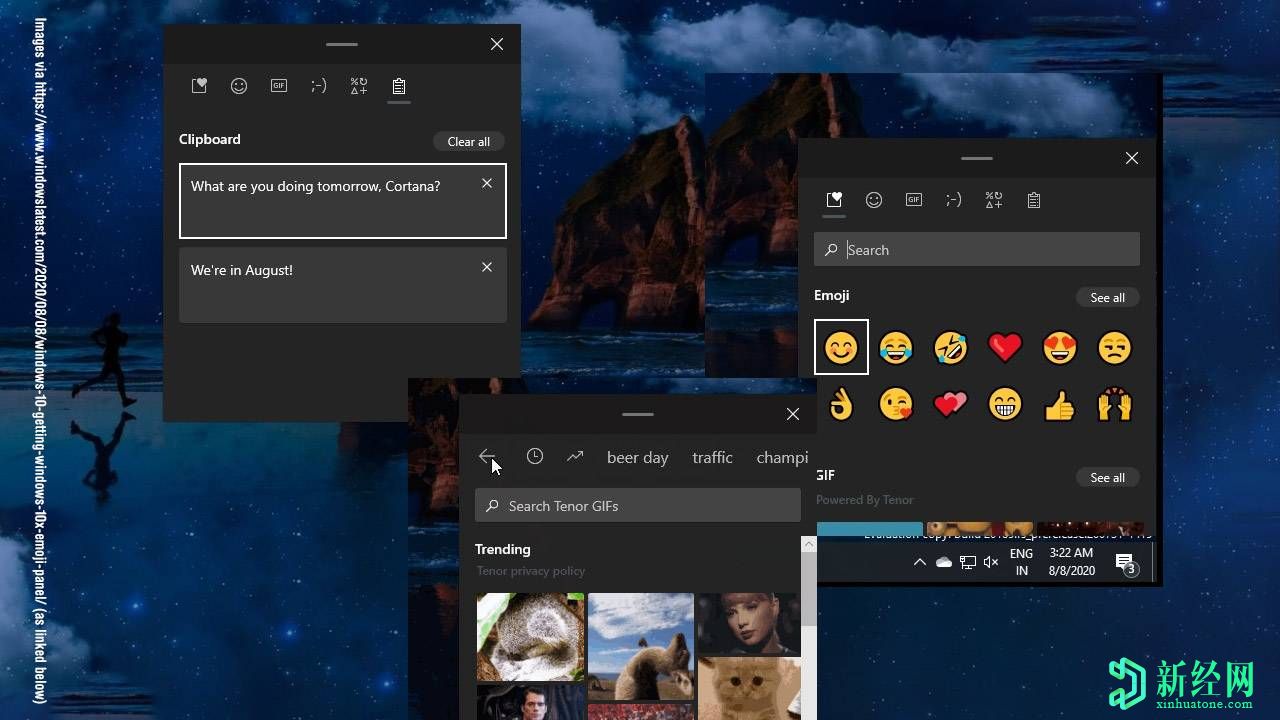The height and width of the screenshot is (720, 1280).
Task: Select the 'traffic' trending tag
Action: [712, 457]
